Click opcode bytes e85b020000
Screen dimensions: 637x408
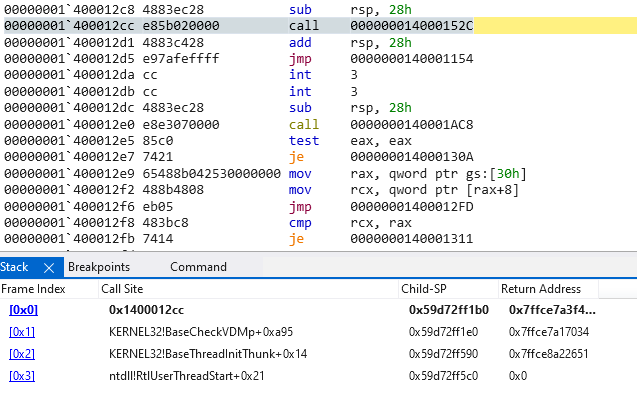point(181,26)
